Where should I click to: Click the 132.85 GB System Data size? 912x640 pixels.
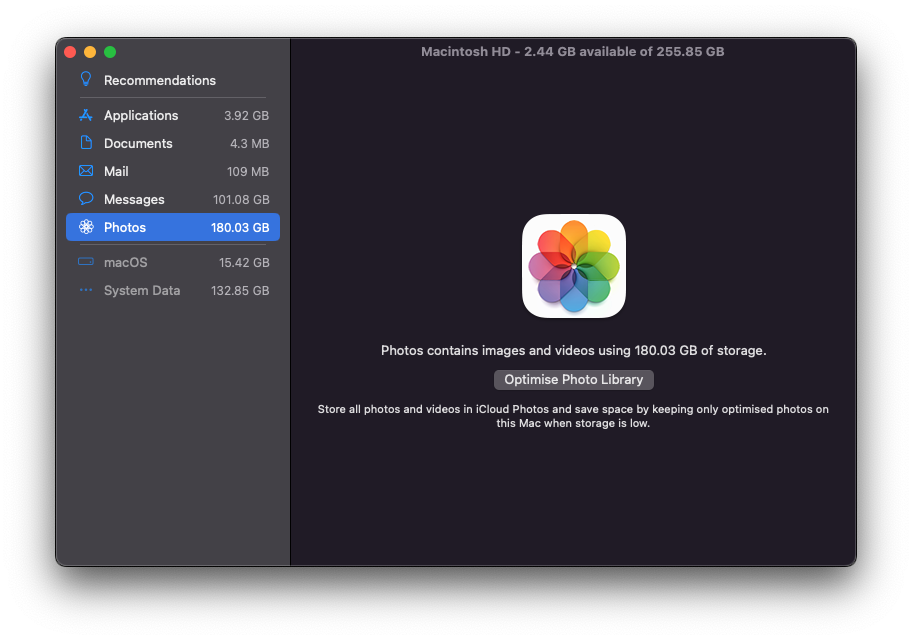240,290
